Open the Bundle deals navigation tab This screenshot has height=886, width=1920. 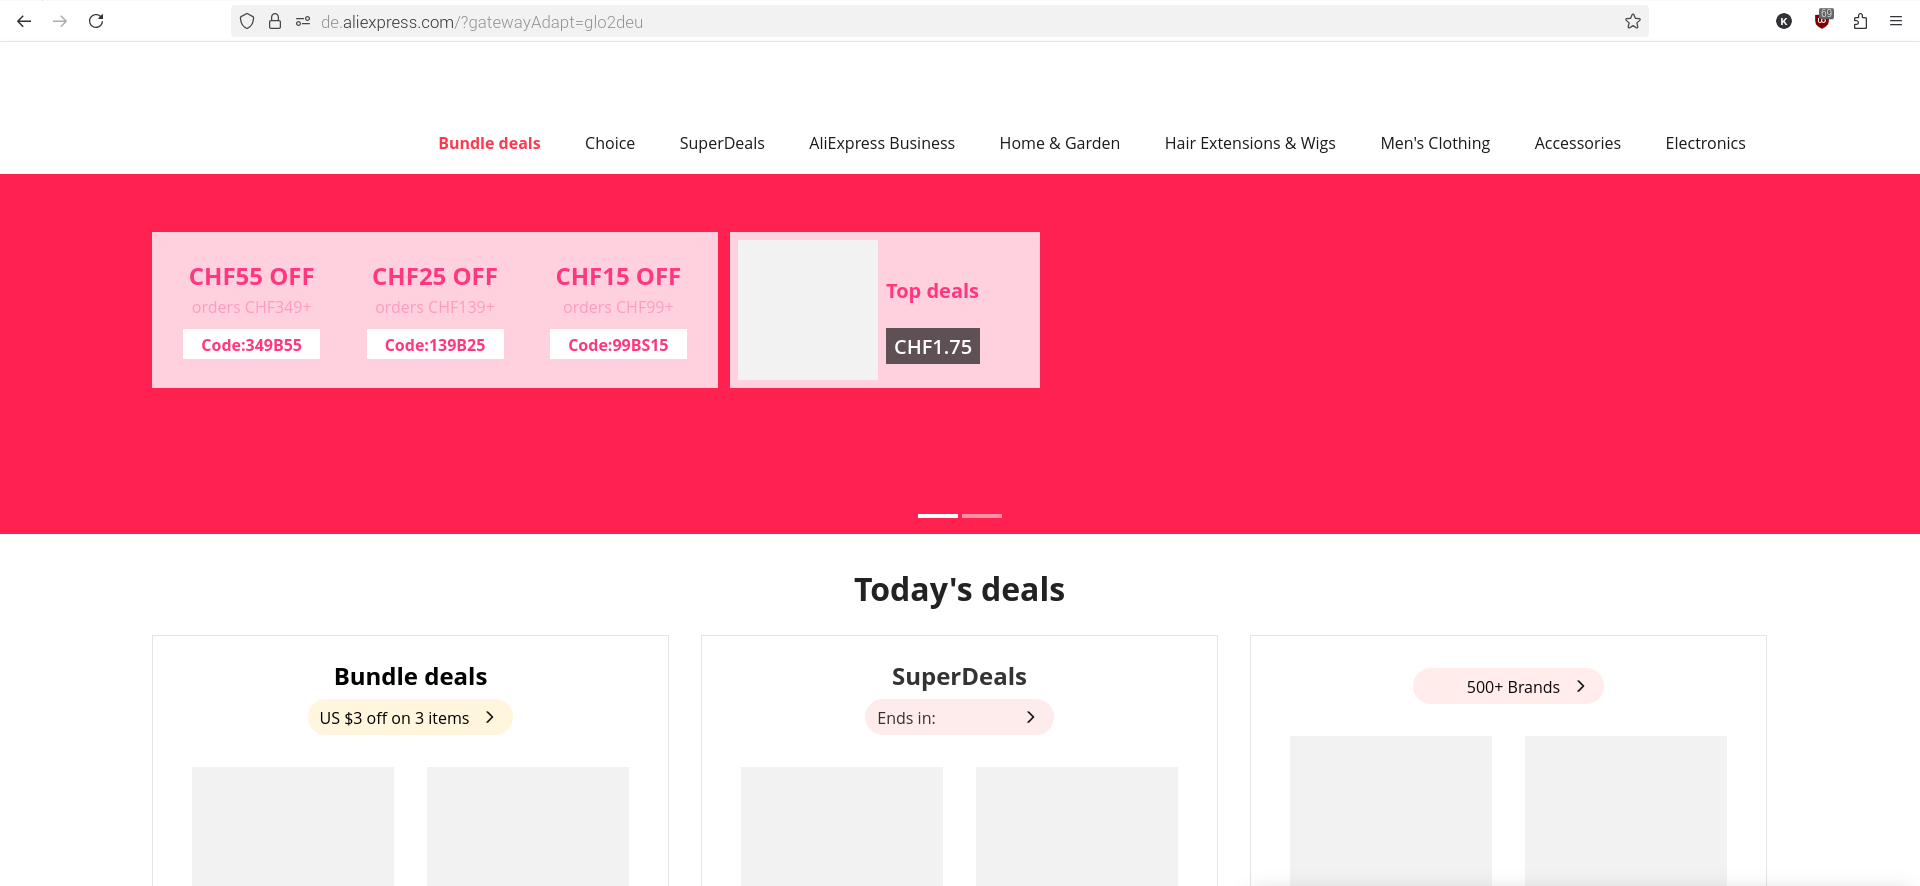tap(489, 143)
